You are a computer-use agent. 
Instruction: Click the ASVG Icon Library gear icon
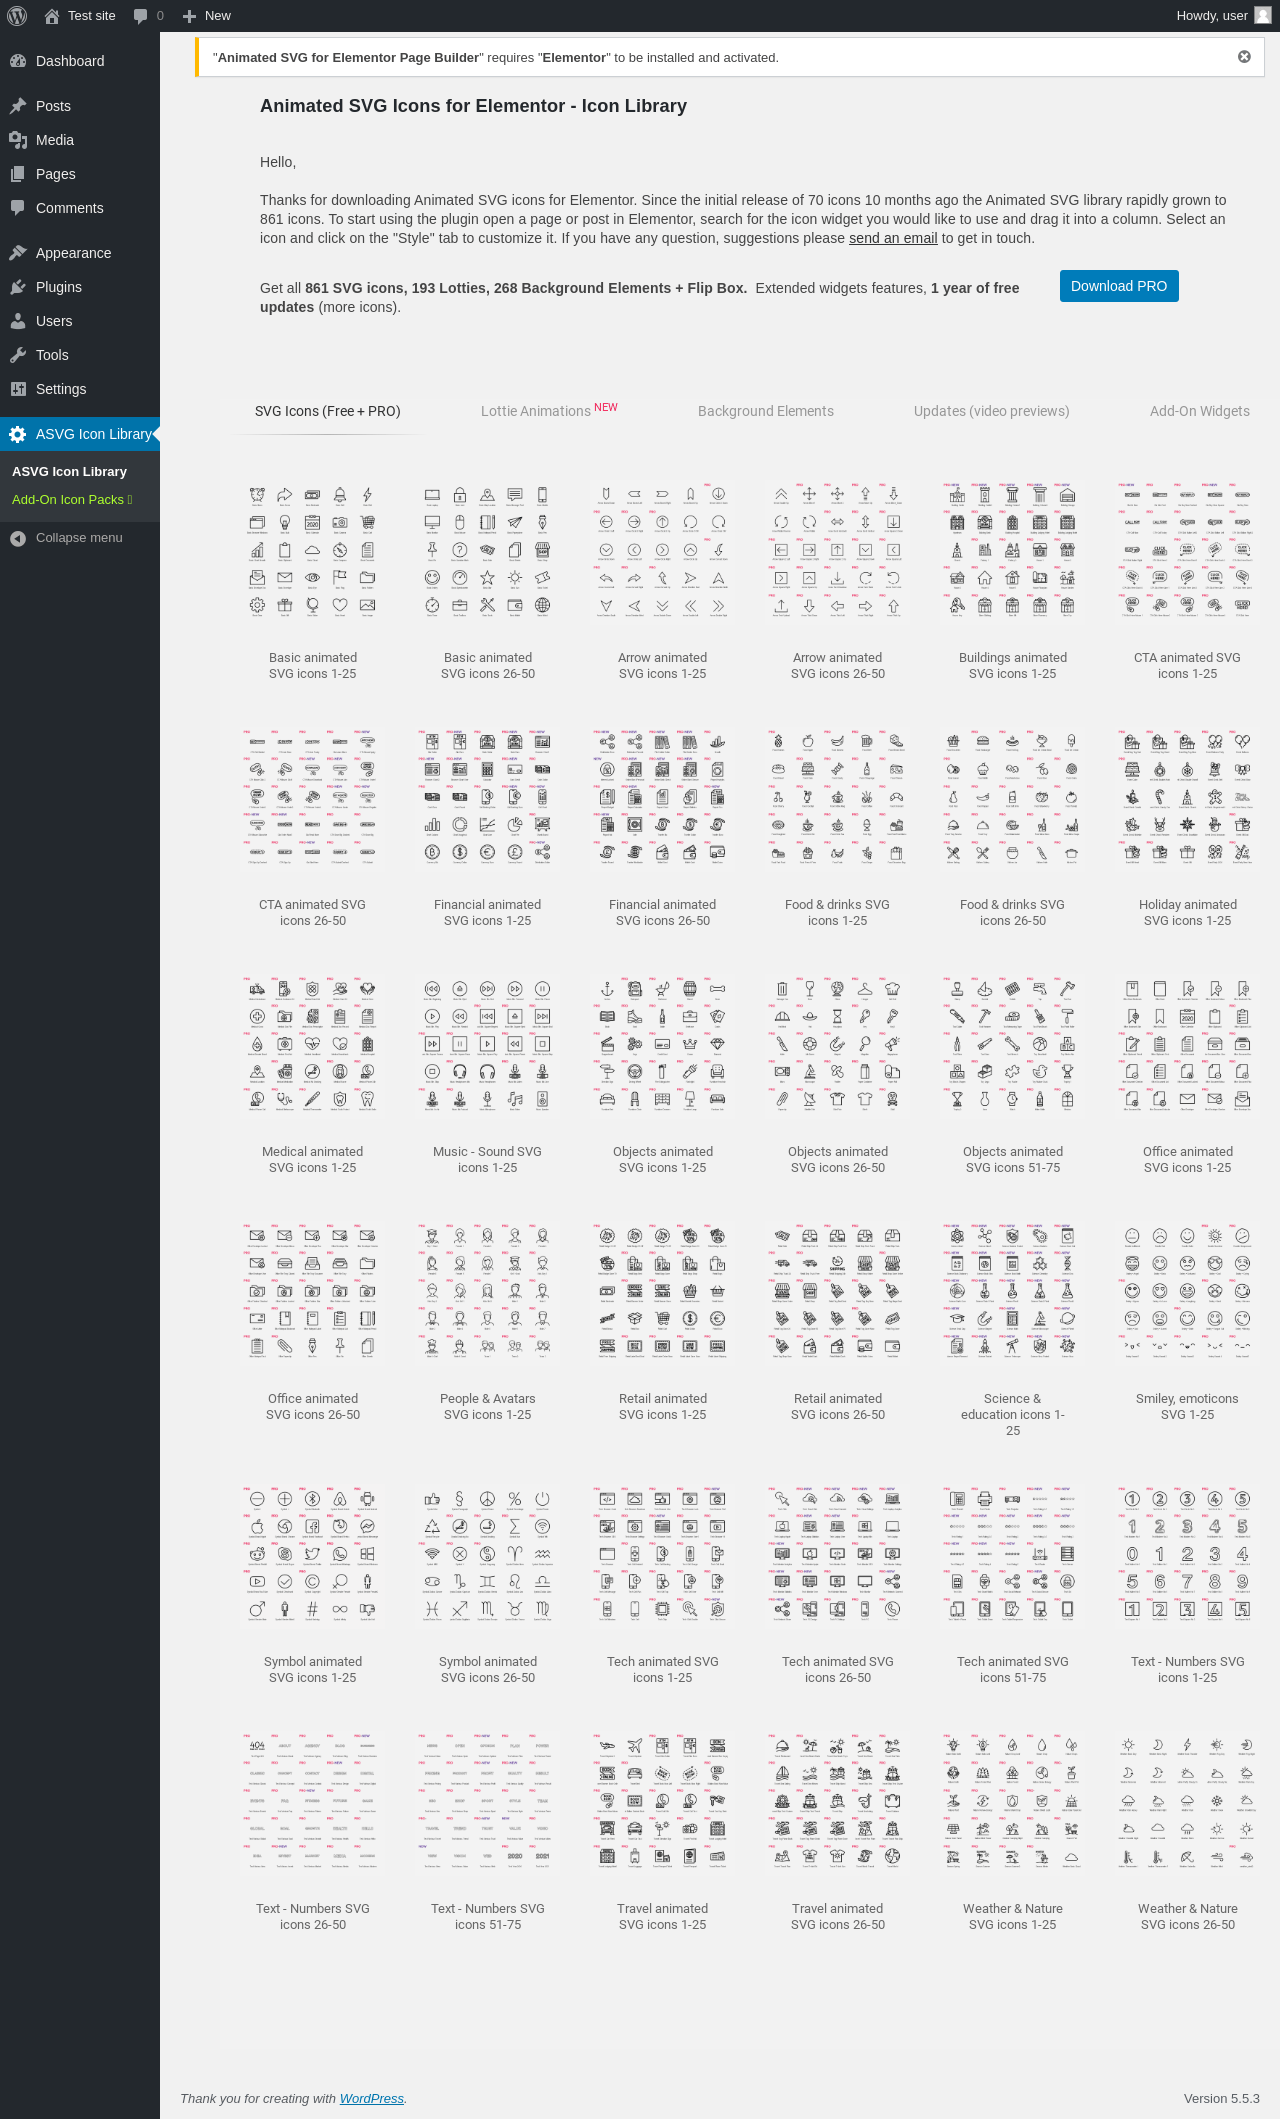(x=18, y=434)
